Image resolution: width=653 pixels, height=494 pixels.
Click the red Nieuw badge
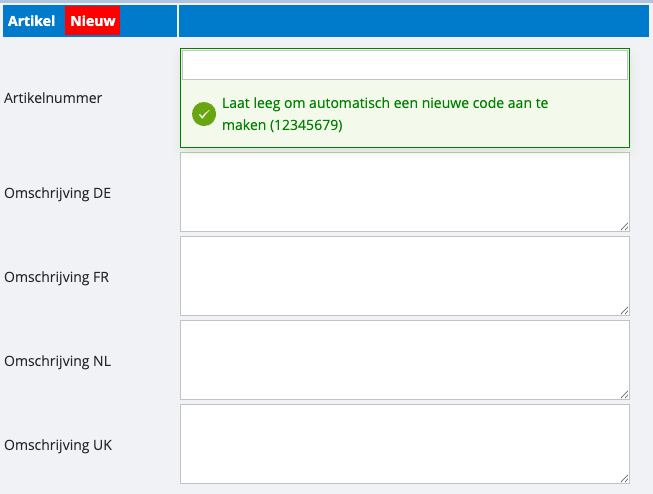tap(93, 21)
